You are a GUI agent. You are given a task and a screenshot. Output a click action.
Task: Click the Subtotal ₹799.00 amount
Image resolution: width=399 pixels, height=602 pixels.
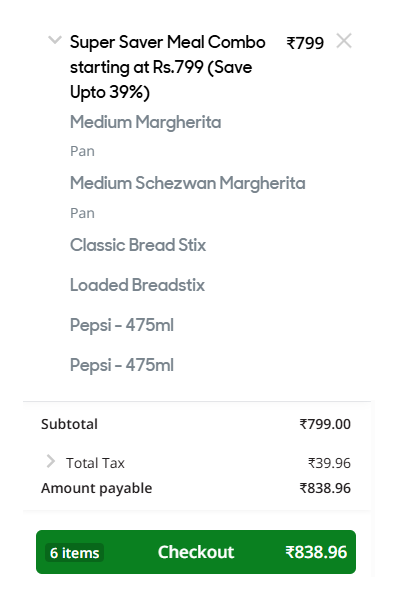pos(325,424)
